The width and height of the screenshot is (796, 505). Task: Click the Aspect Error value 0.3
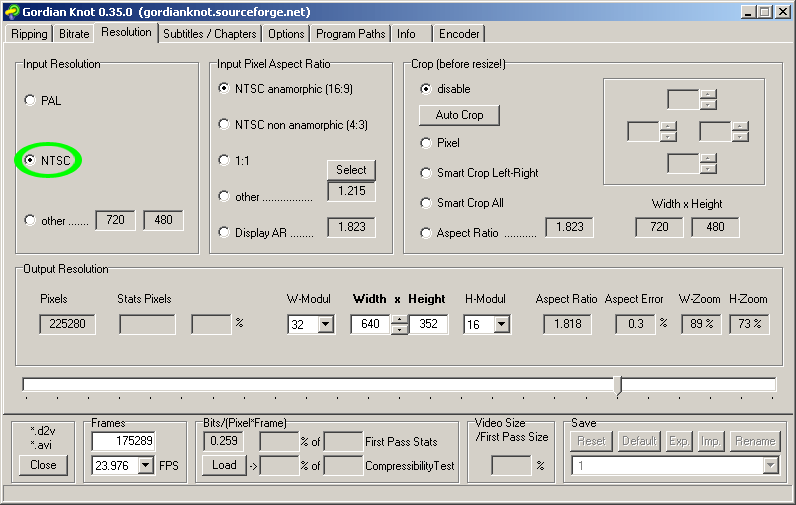click(636, 324)
